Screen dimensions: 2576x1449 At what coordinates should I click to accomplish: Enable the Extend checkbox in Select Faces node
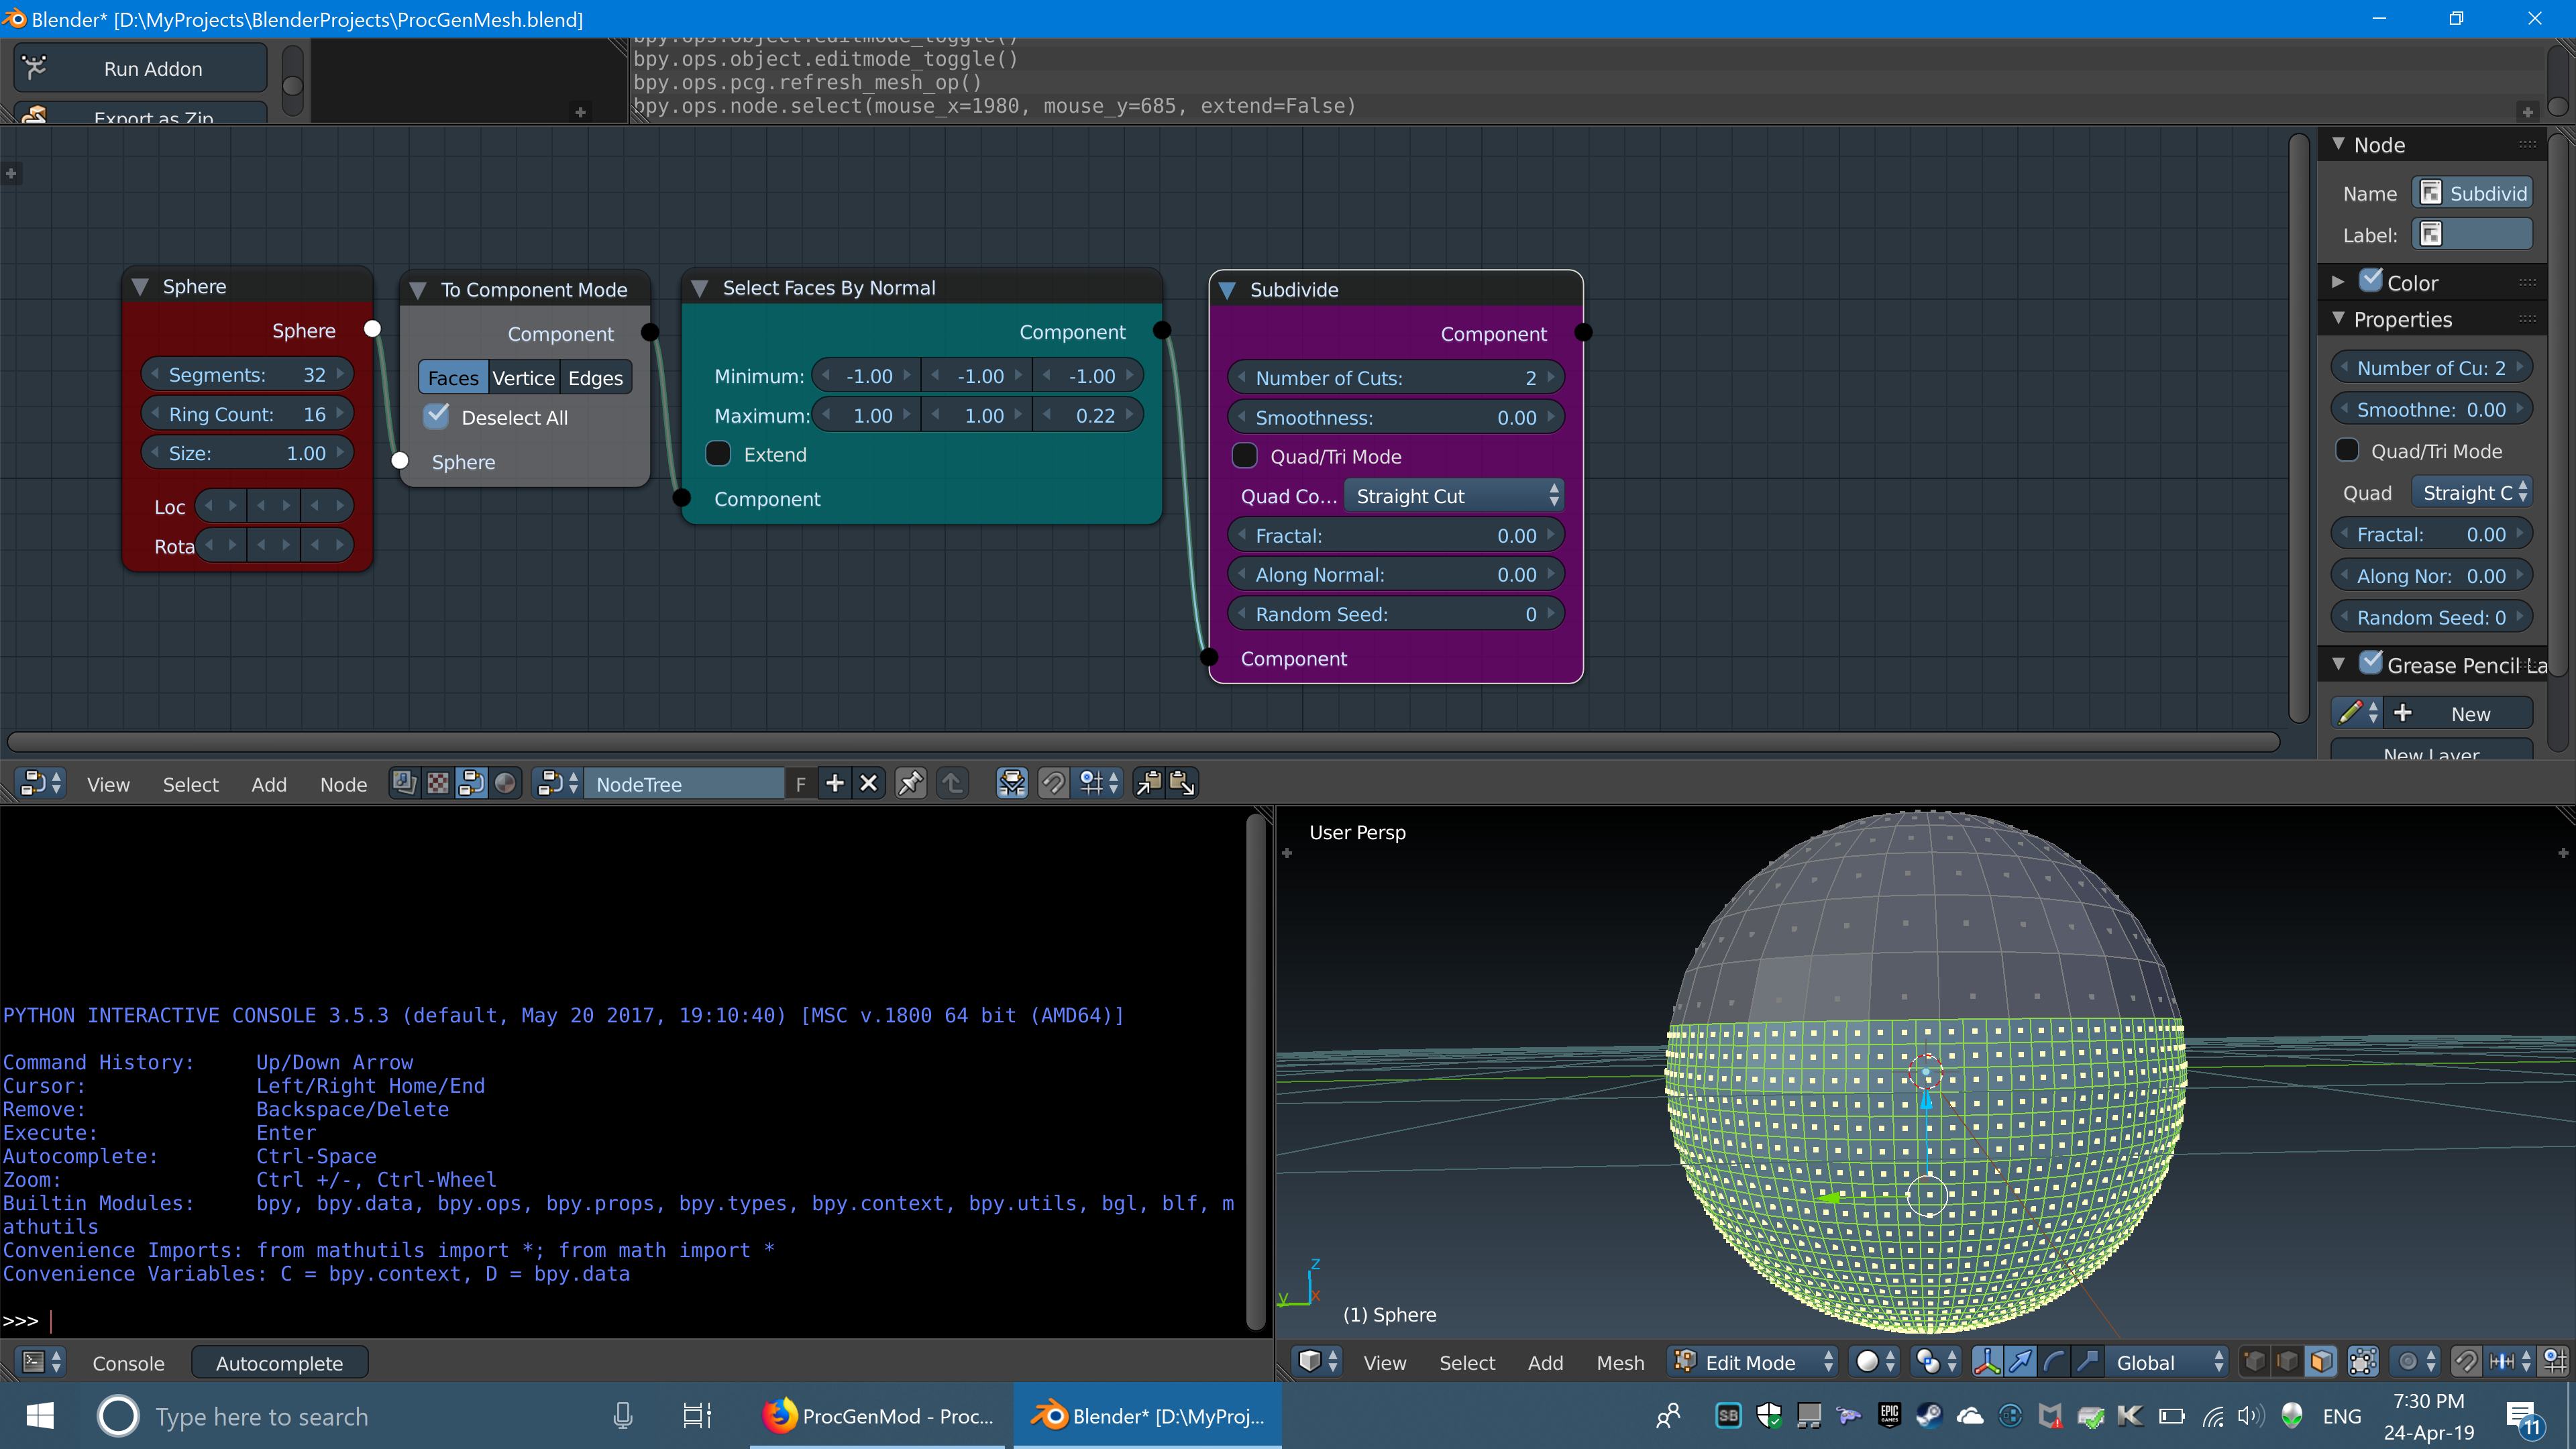[x=718, y=454]
